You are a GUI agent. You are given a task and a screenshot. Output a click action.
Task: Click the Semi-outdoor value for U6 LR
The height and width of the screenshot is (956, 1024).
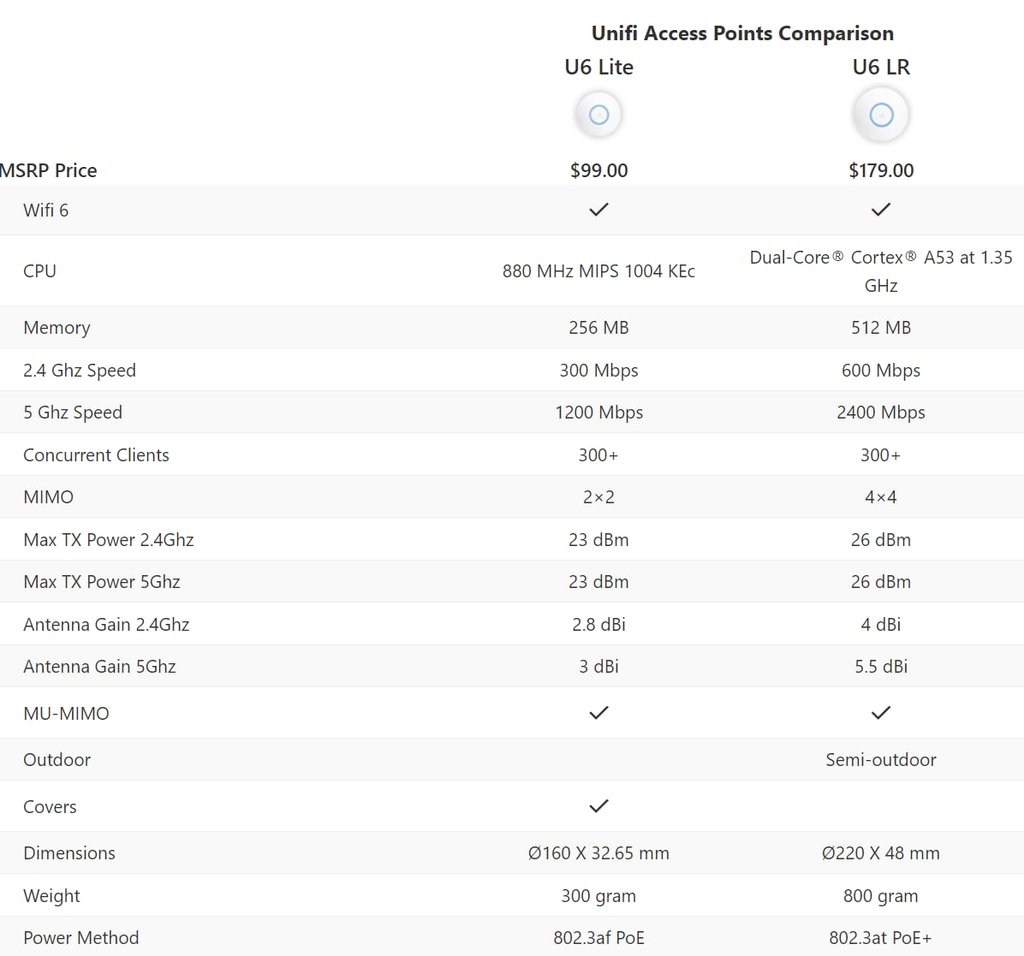[x=881, y=760]
